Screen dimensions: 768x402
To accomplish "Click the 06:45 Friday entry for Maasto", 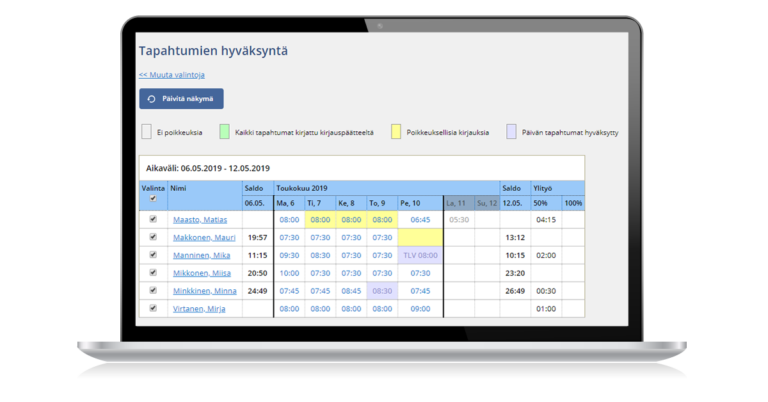I will point(420,219).
